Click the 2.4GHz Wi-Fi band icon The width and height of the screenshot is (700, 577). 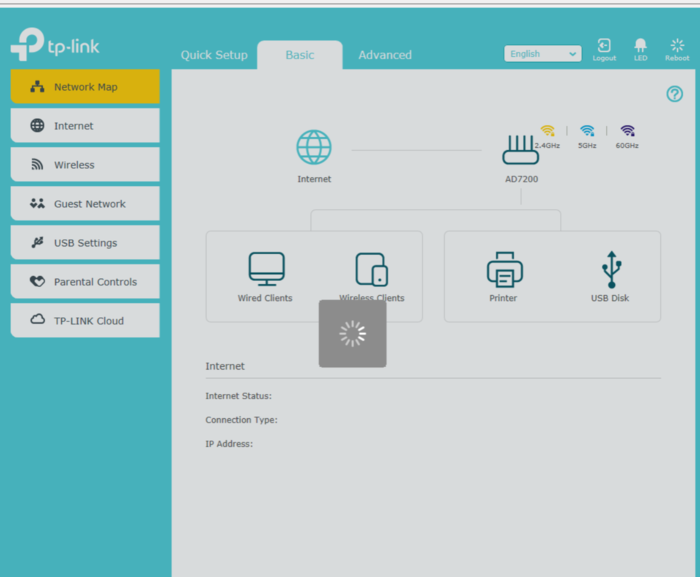click(x=547, y=131)
